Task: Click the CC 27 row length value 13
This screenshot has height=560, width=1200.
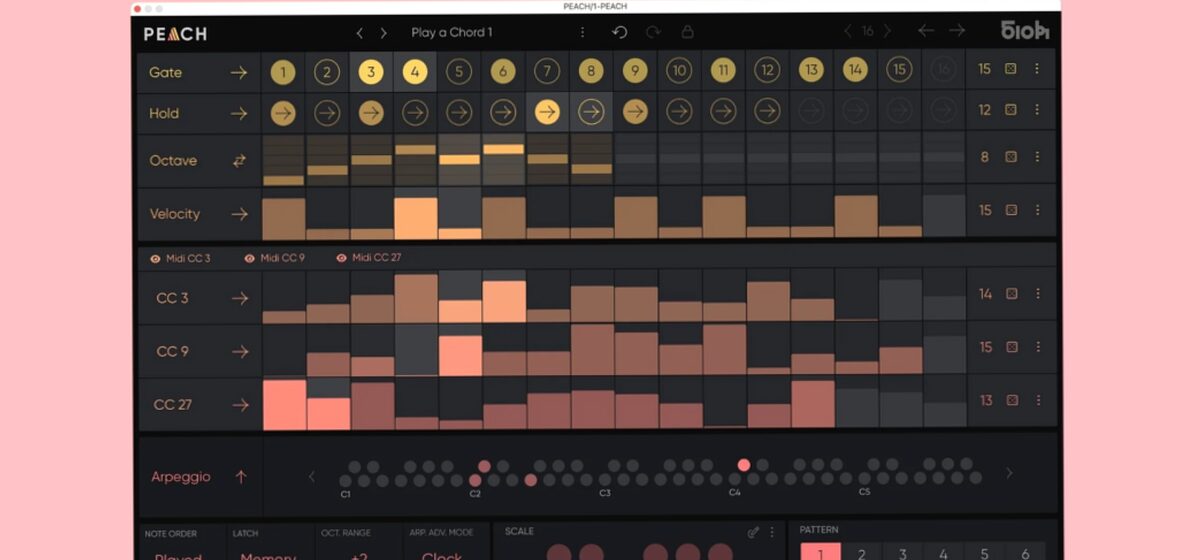Action: (985, 400)
